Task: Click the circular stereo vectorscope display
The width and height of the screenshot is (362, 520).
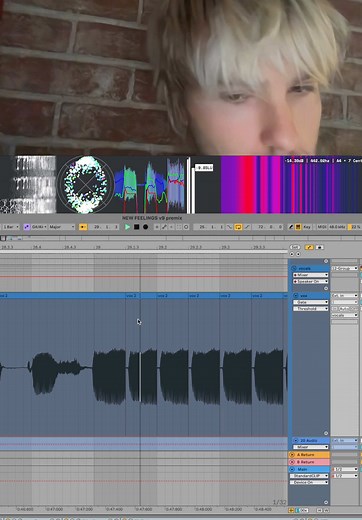Action: (86, 184)
